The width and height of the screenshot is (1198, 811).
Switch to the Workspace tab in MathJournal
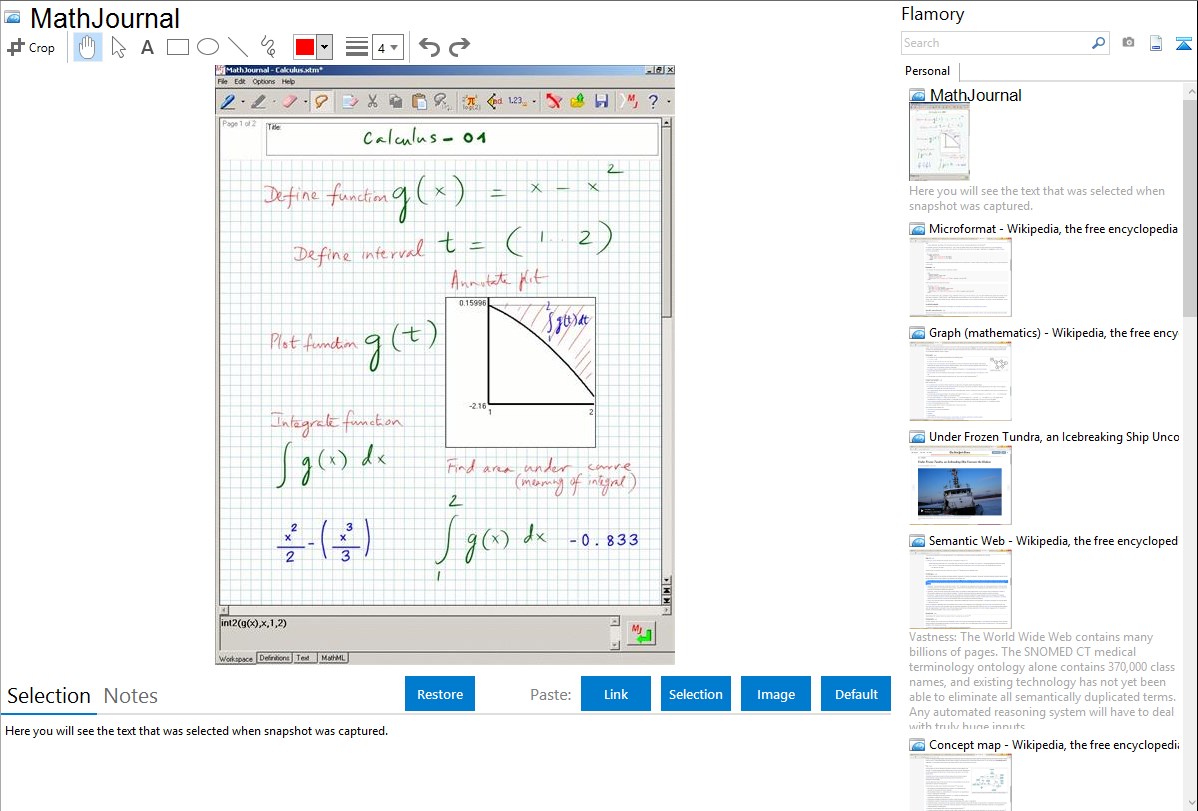(236, 658)
